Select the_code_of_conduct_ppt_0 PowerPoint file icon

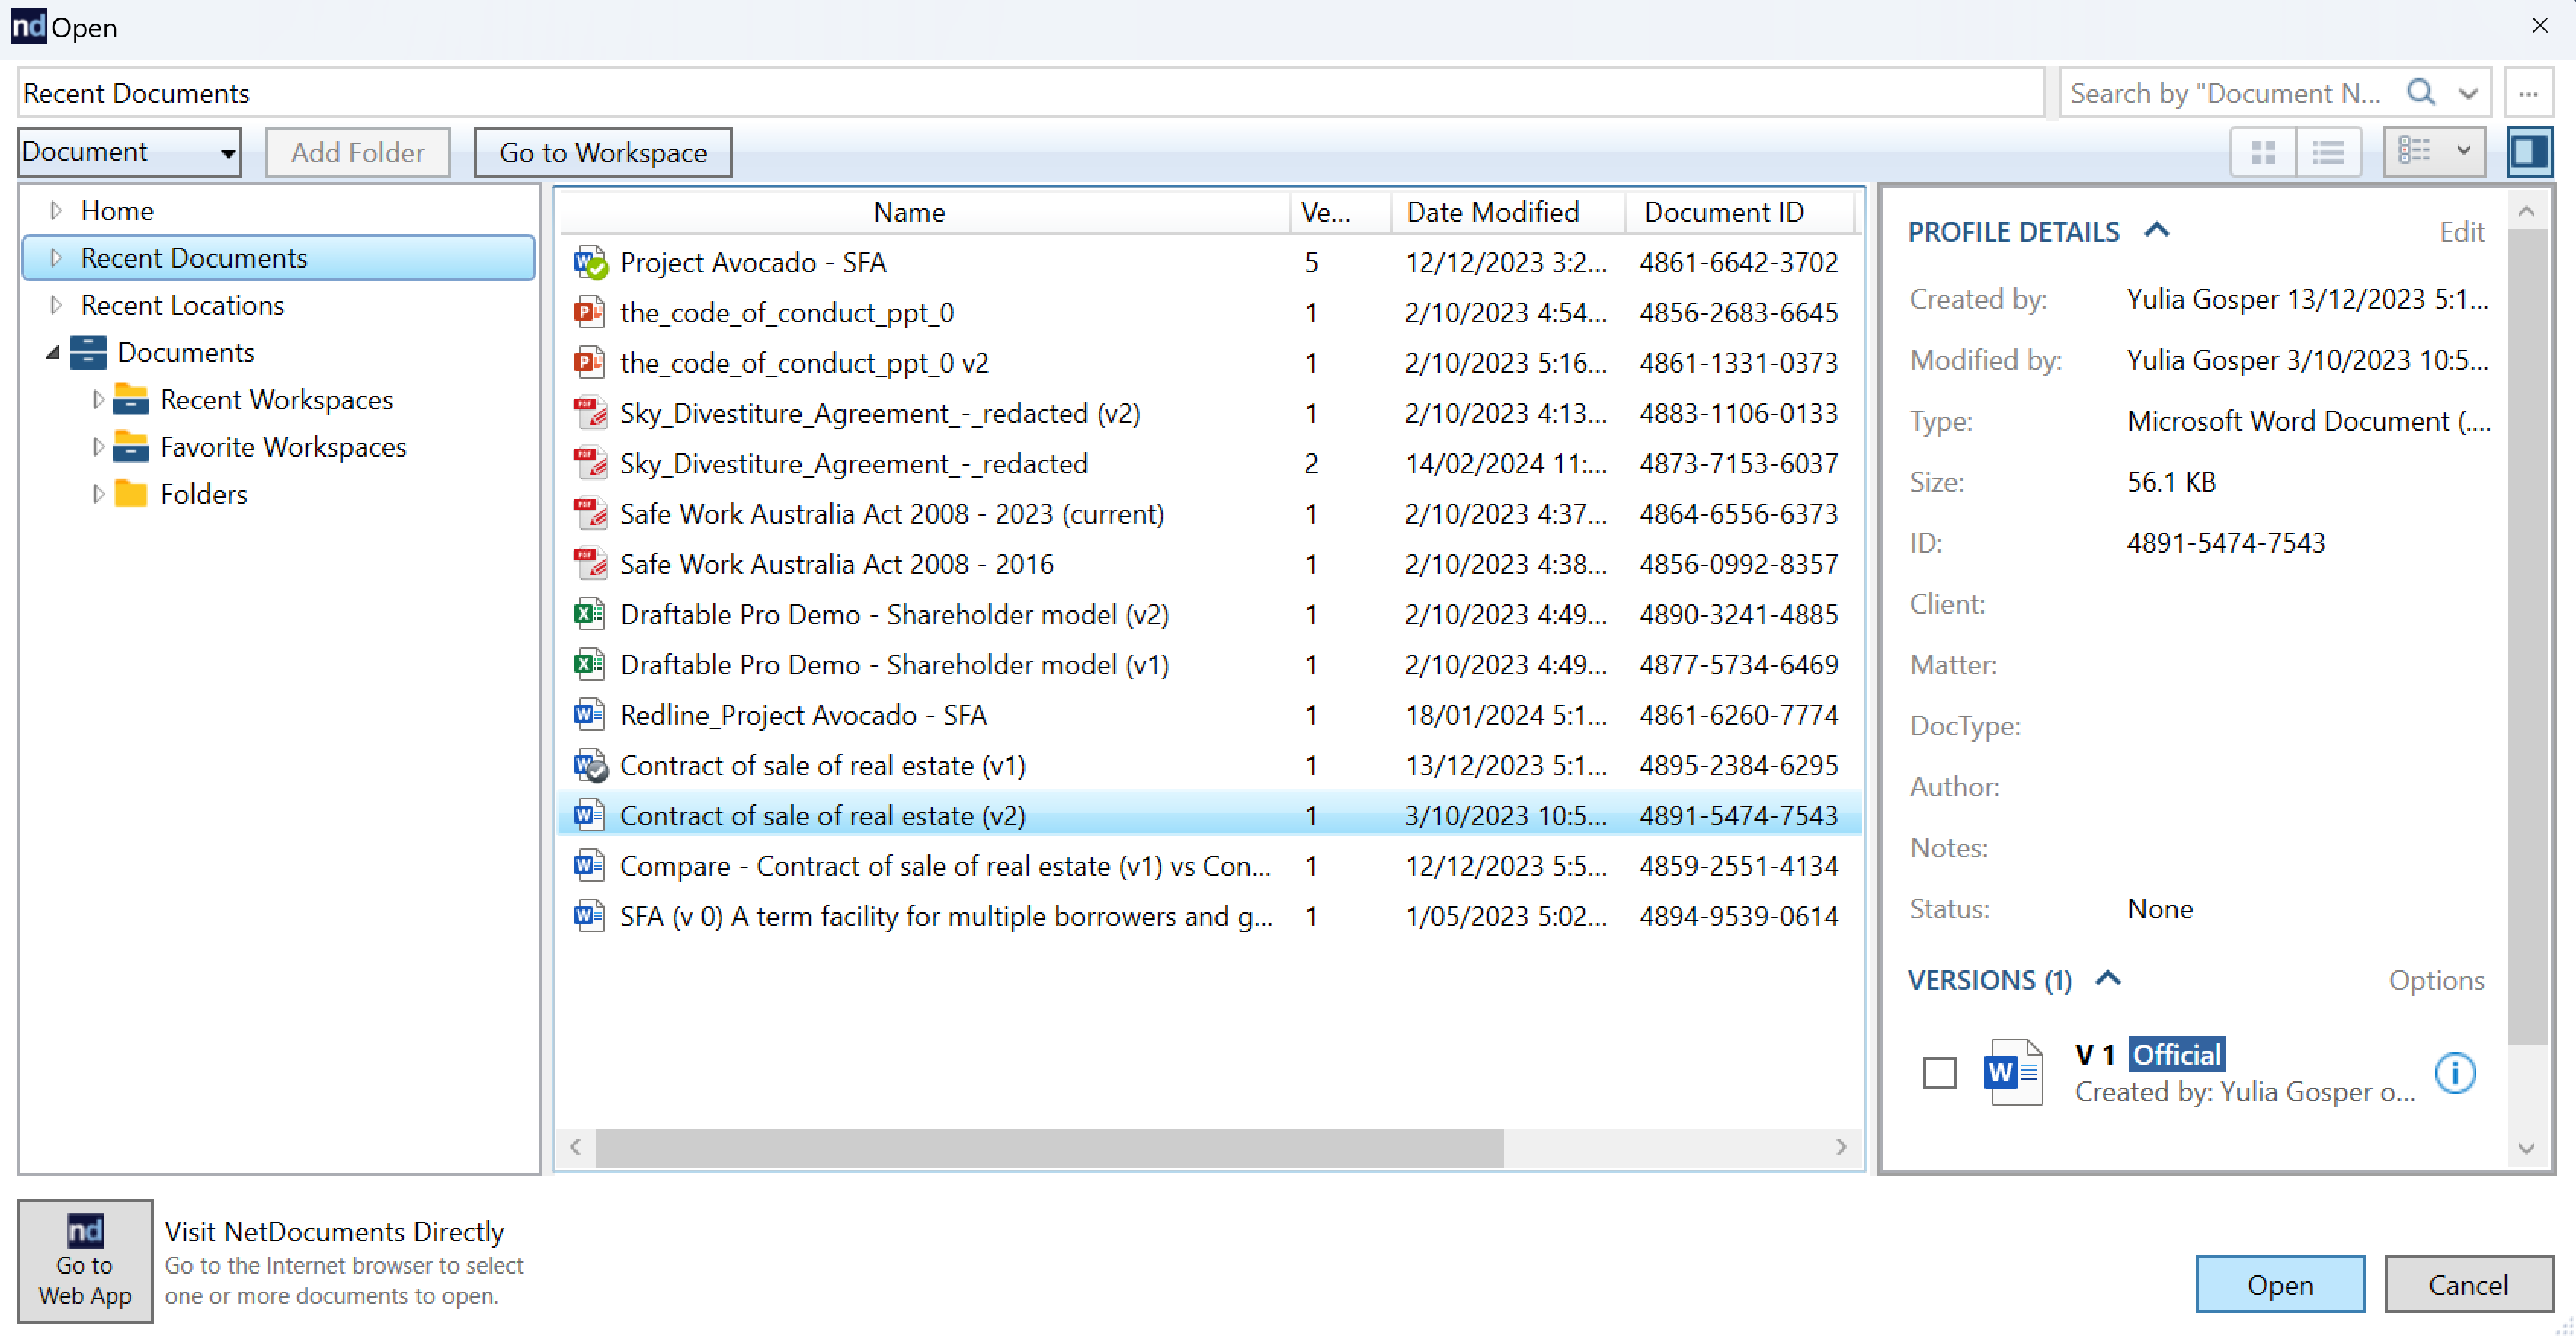click(x=589, y=313)
